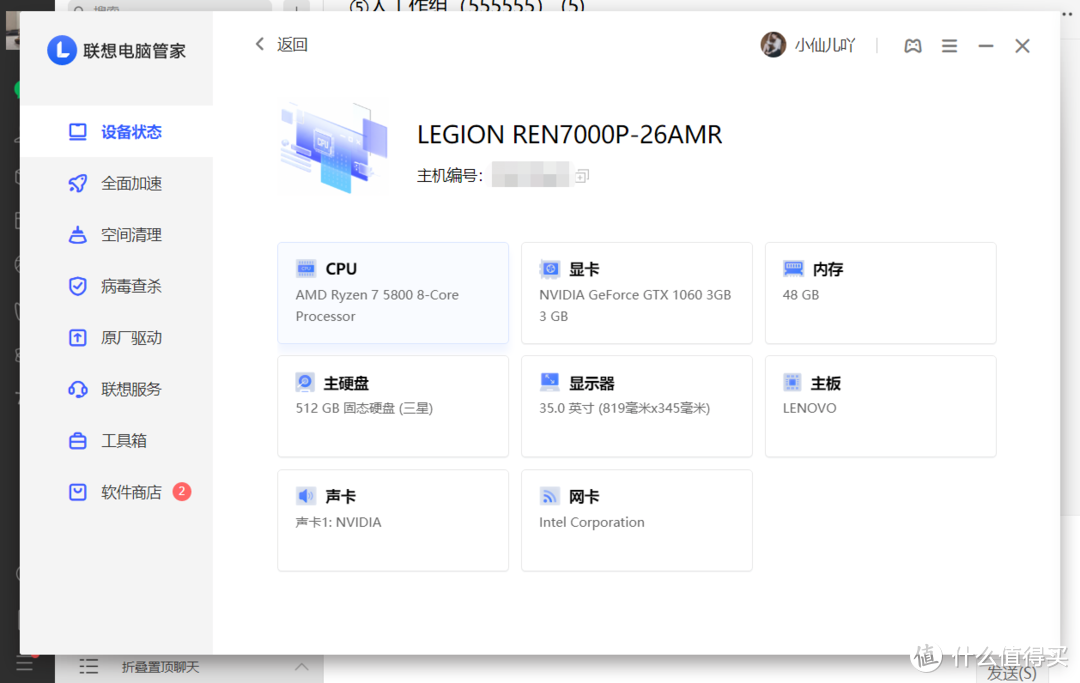Click the back chevron arrow

point(260,44)
